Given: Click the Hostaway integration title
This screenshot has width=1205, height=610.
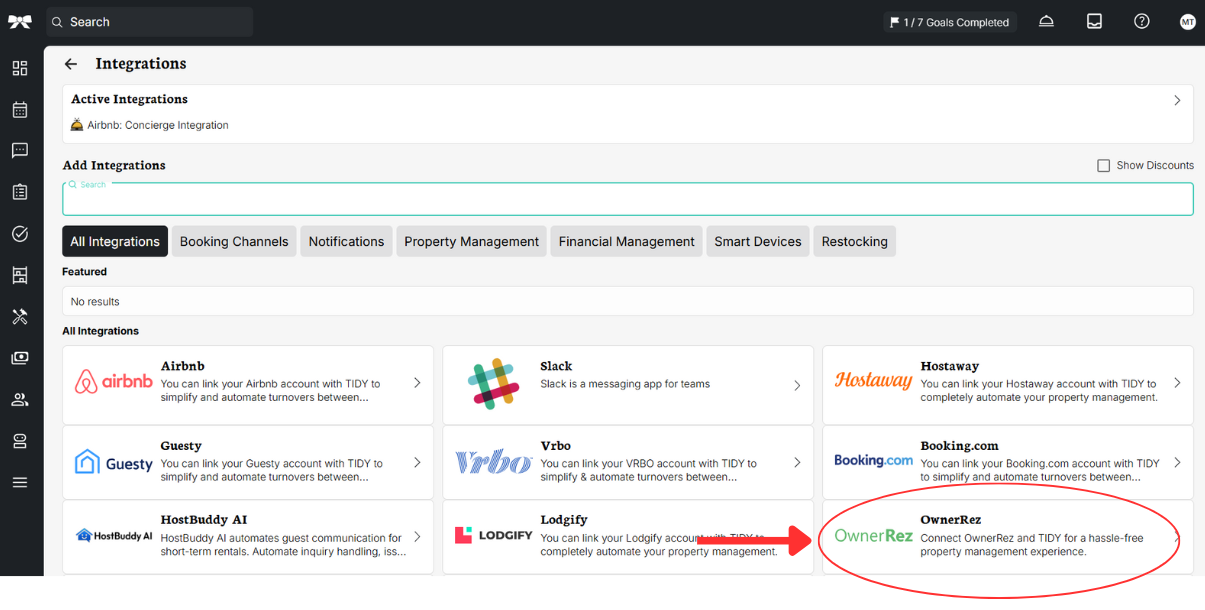Looking at the screenshot, I should click(949, 366).
